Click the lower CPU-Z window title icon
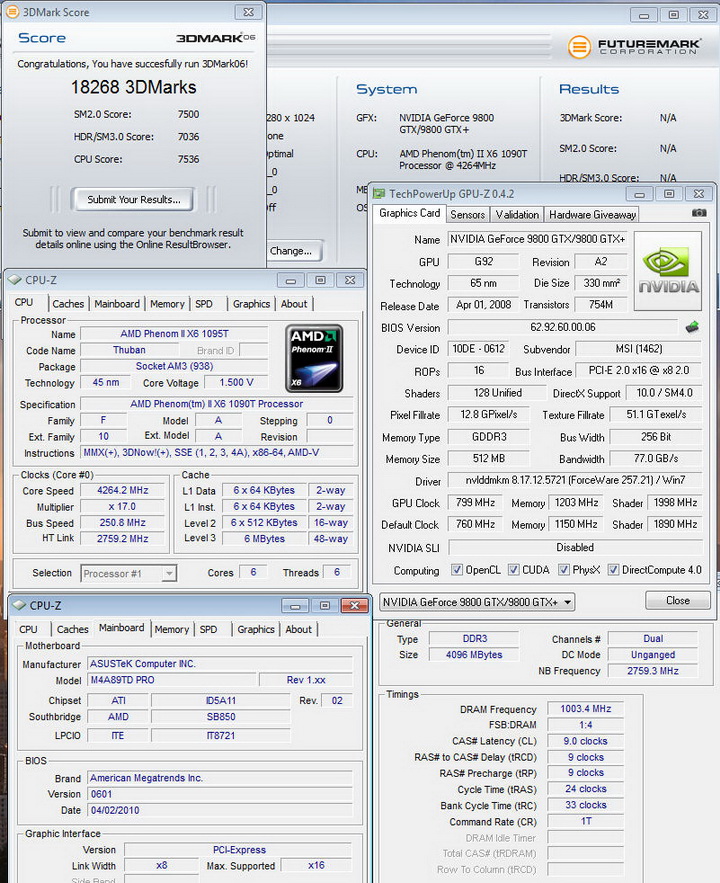This screenshot has width=720, height=883. [19, 605]
